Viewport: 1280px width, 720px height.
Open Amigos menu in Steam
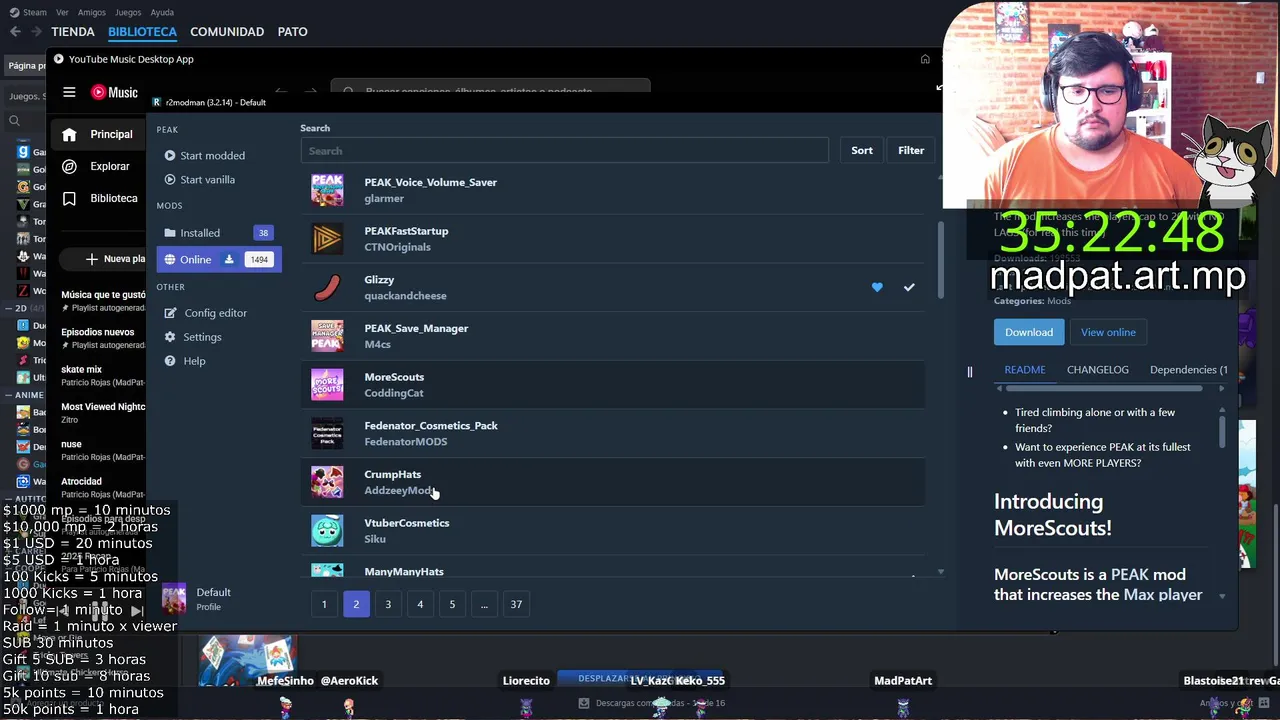point(92,12)
